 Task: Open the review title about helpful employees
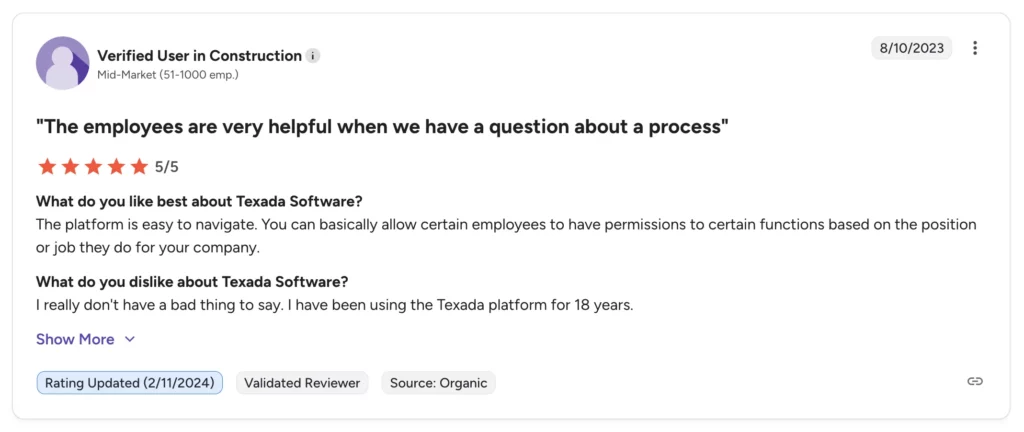382,127
